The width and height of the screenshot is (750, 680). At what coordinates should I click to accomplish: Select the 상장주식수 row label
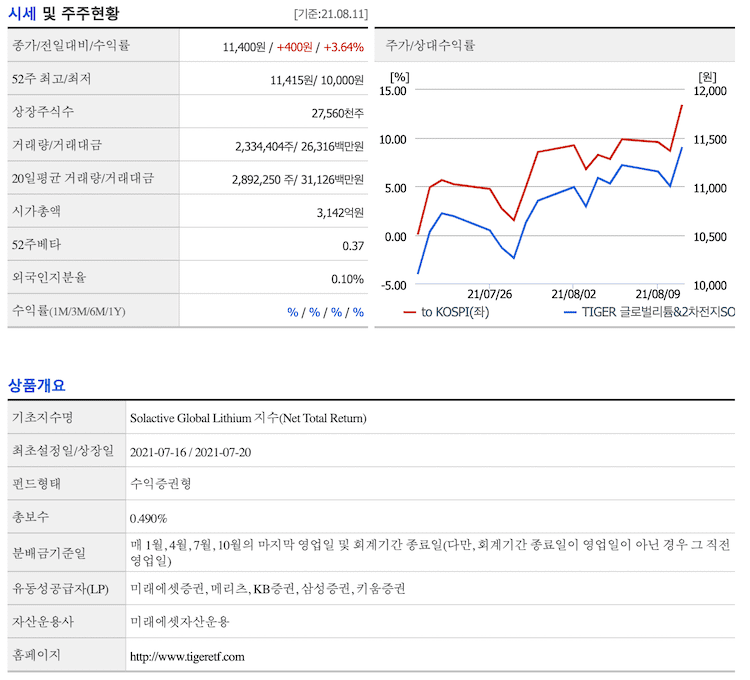(43, 111)
